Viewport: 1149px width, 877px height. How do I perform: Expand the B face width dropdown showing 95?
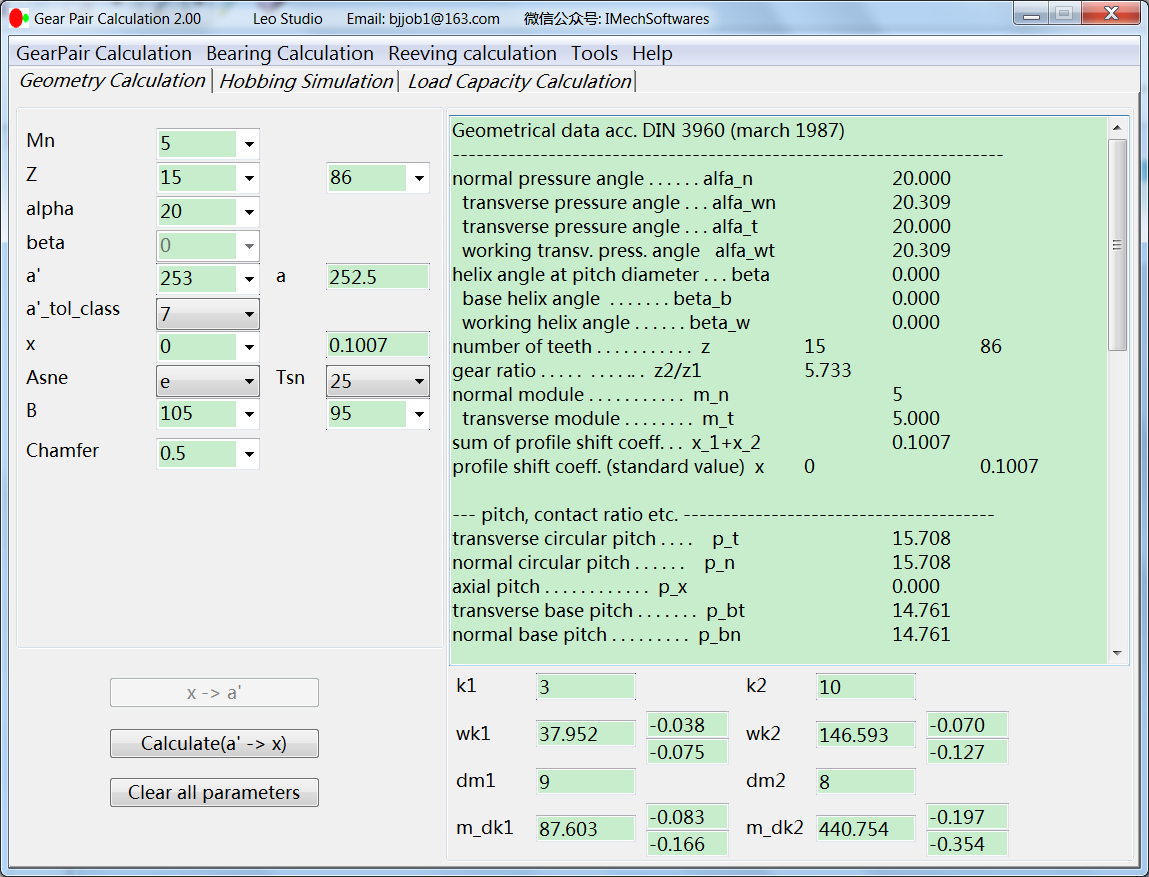point(419,414)
